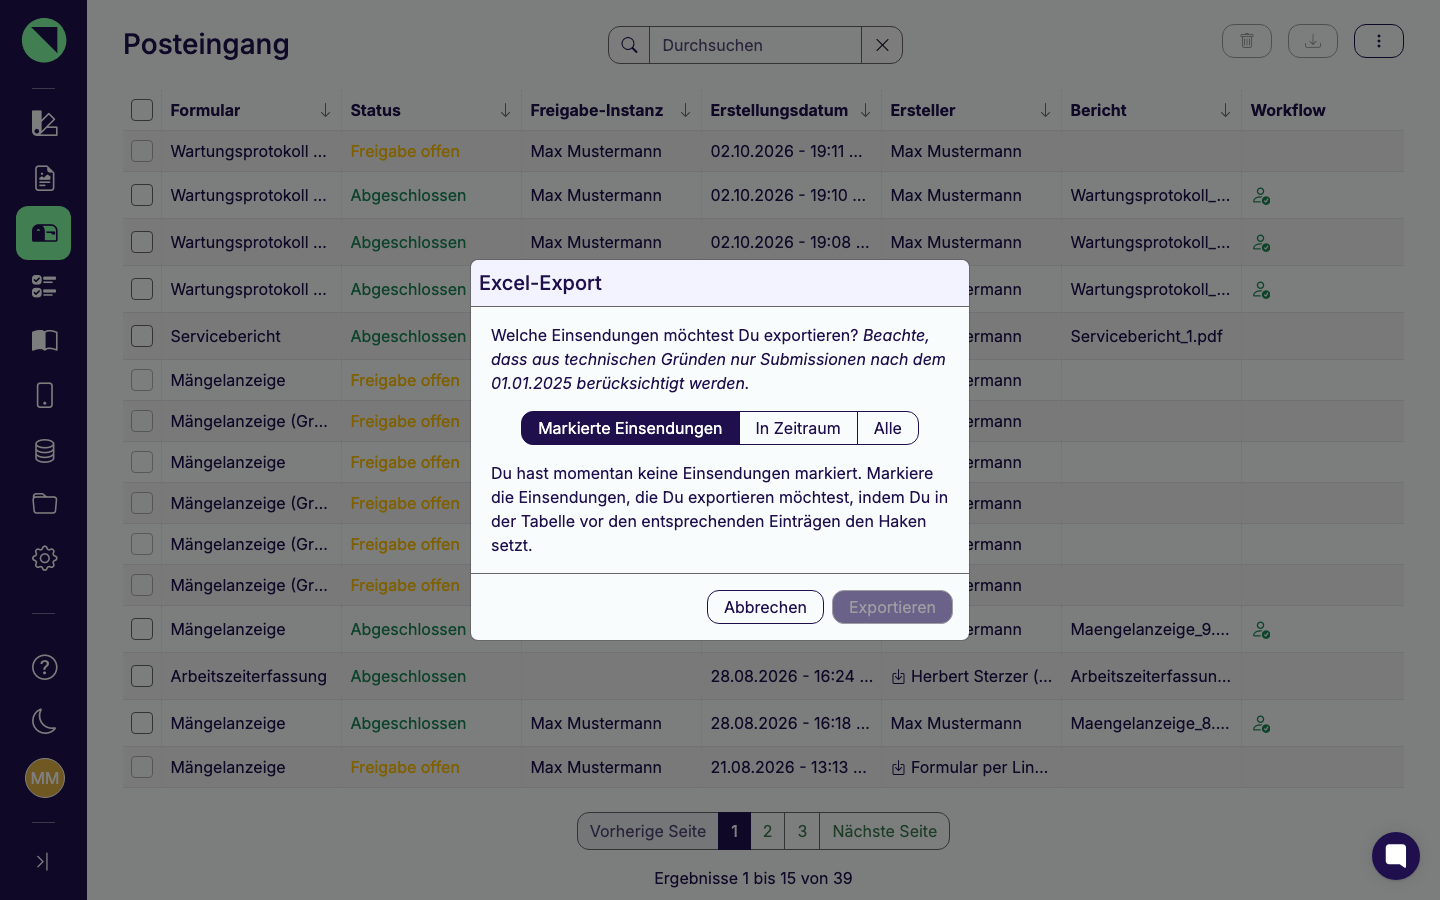1440x900 pixels.
Task: Select the Posteingang inbox sidebar icon
Action: [44, 233]
